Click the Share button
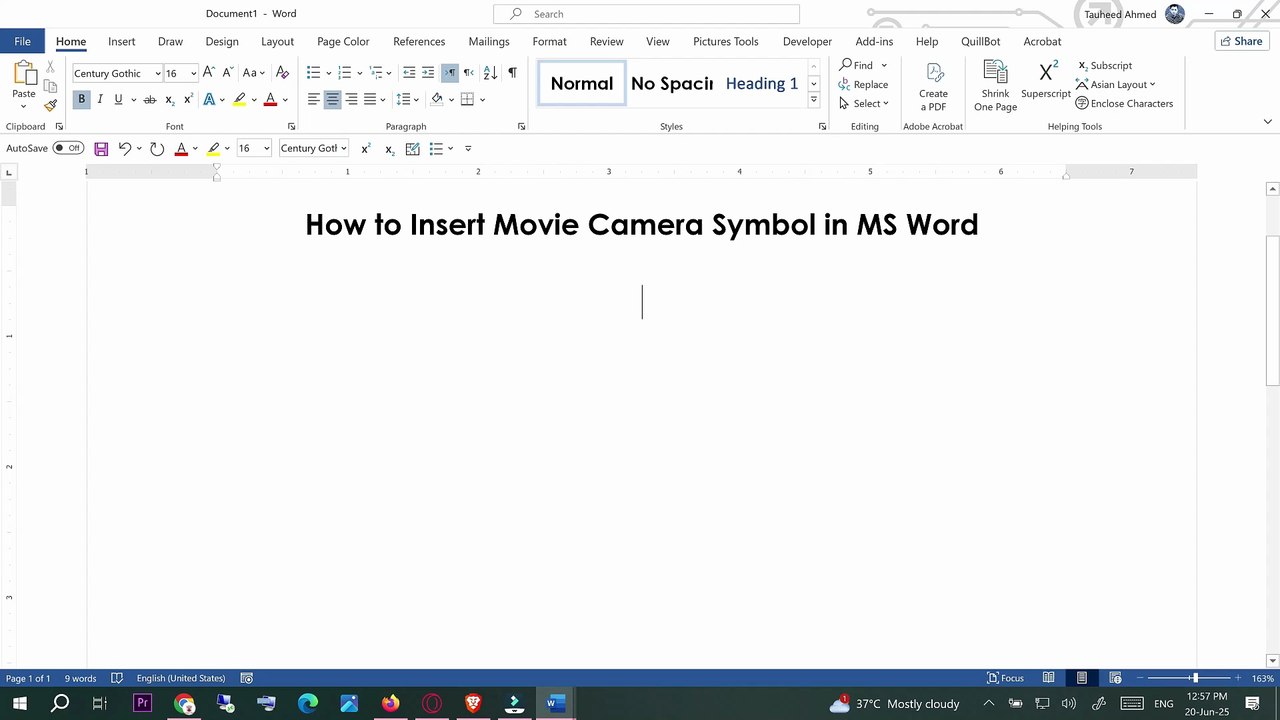 tap(1242, 41)
